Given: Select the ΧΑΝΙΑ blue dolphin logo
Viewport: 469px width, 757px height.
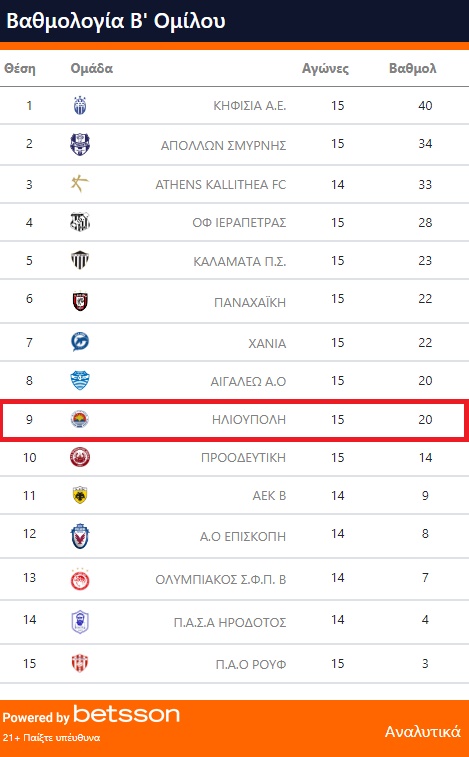Looking at the screenshot, I should click(80, 342).
